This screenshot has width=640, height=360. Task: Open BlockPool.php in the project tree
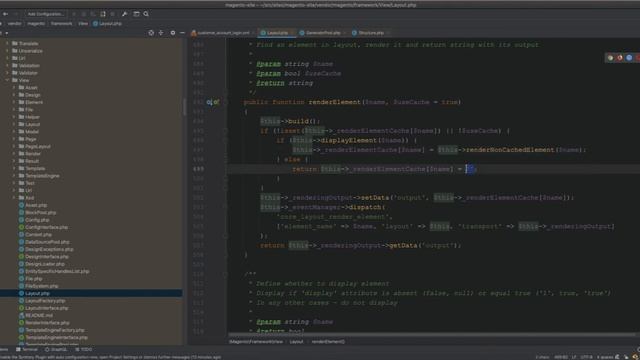(x=38, y=212)
